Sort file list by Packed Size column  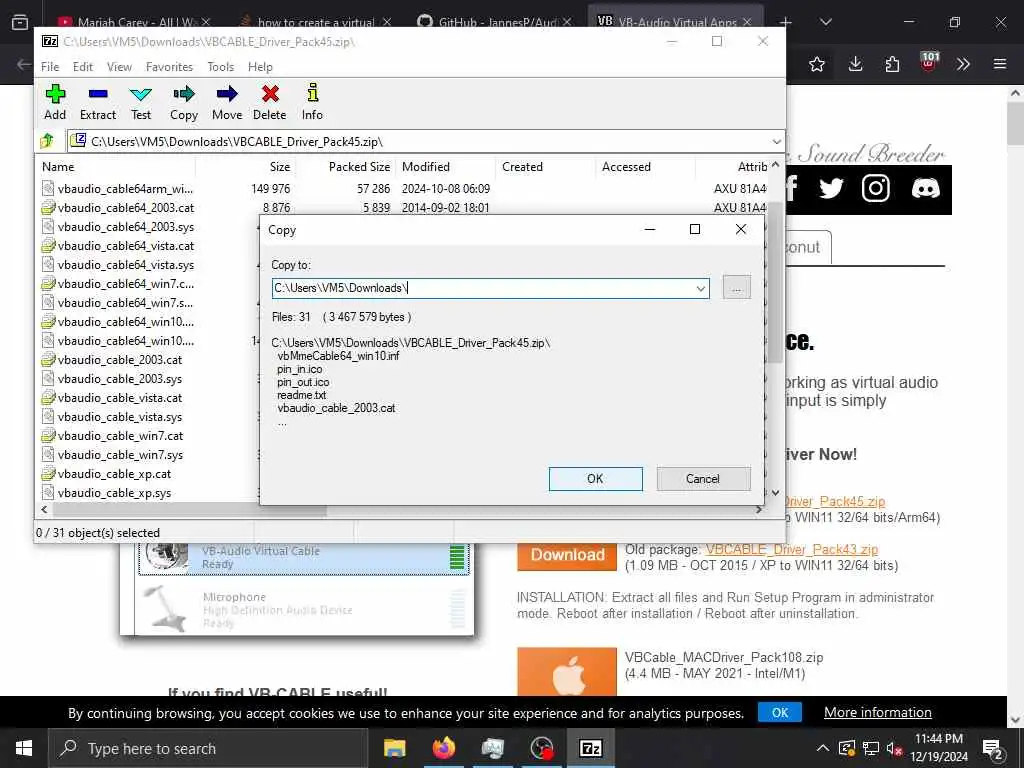pos(346,167)
